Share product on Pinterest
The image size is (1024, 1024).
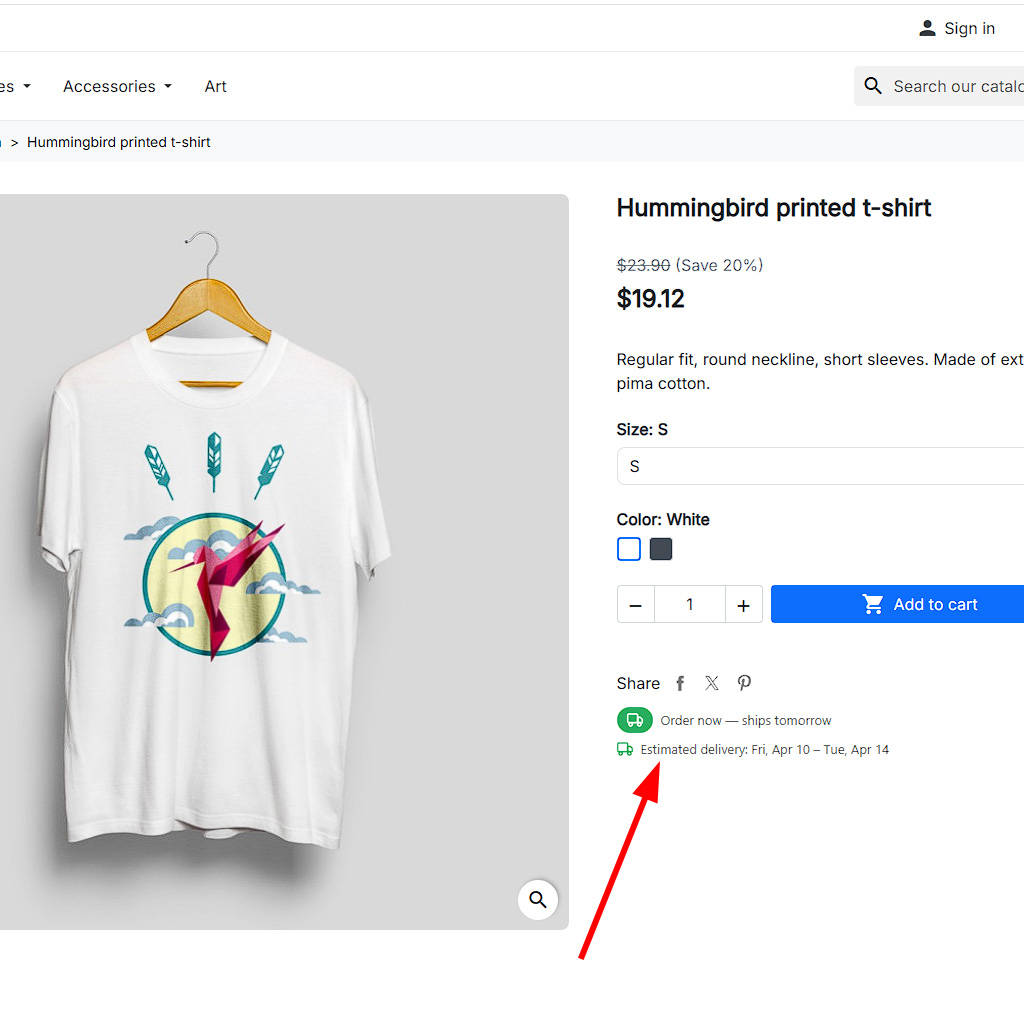tap(744, 683)
